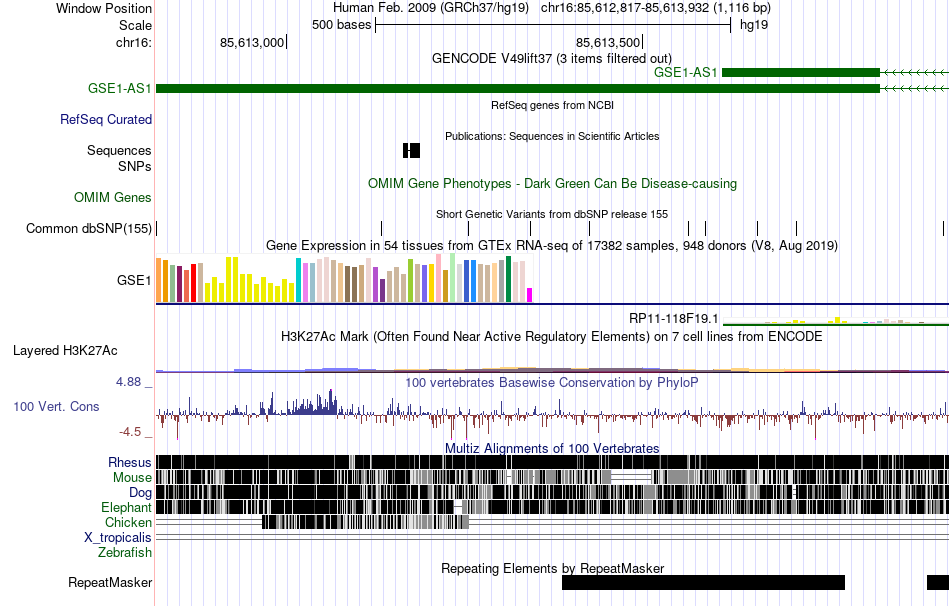Click the GSE1-AS1 label in the left margin
The height and width of the screenshot is (606, 950).
coord(119,88)
